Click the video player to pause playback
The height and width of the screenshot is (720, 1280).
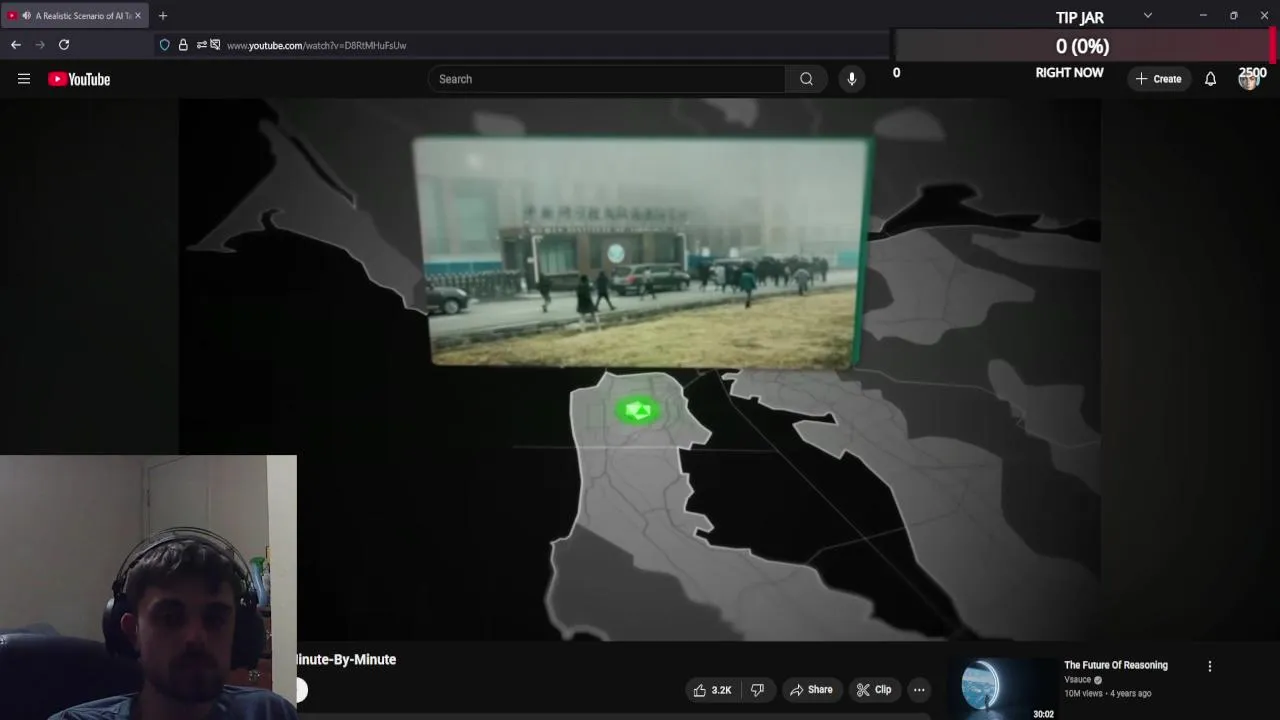click(640, 370)
